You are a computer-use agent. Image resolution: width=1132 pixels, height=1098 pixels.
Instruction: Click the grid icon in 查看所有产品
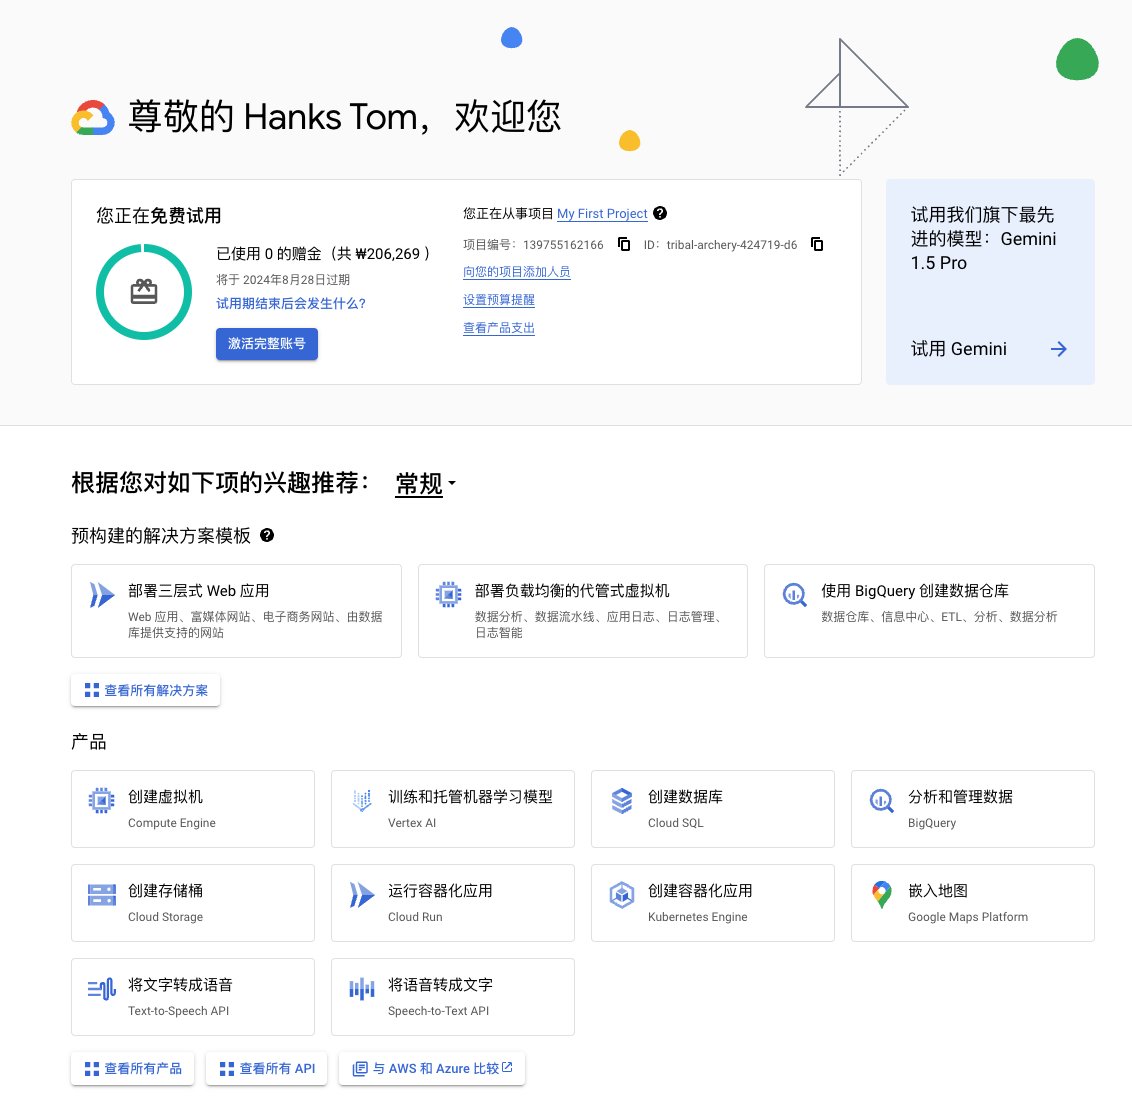pyautogui.click(x=92, y=1068)
